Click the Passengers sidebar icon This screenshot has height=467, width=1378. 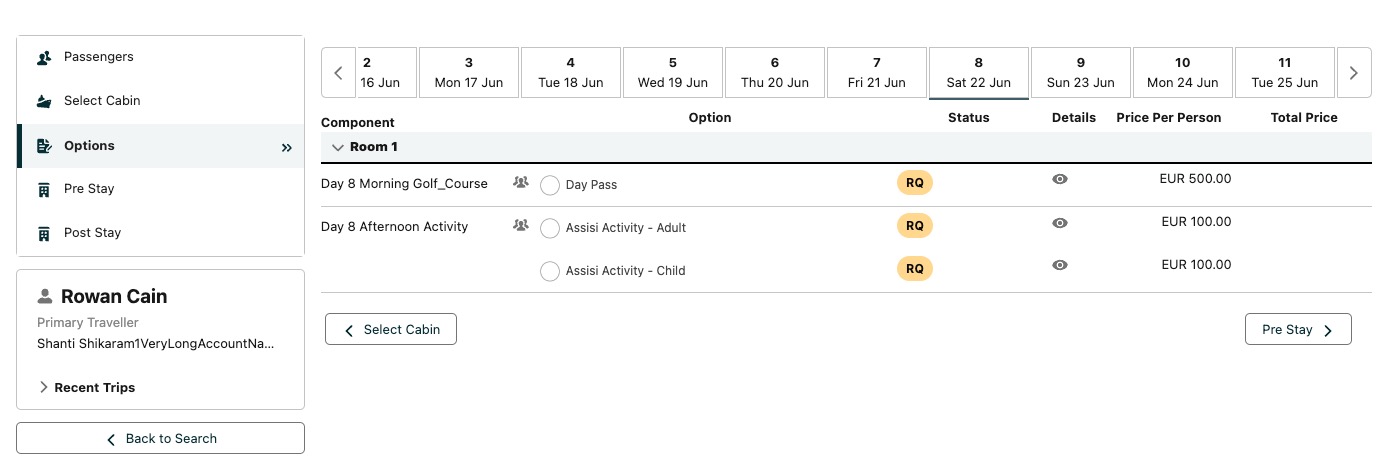[x=44, y=58]
